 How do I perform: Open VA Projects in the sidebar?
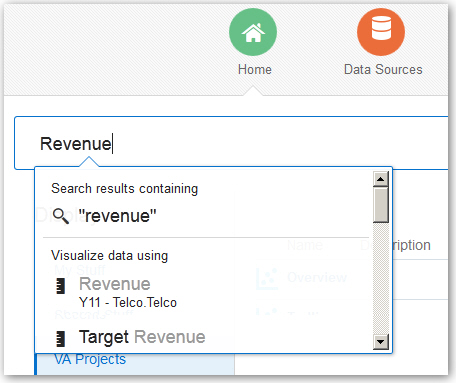90,359
